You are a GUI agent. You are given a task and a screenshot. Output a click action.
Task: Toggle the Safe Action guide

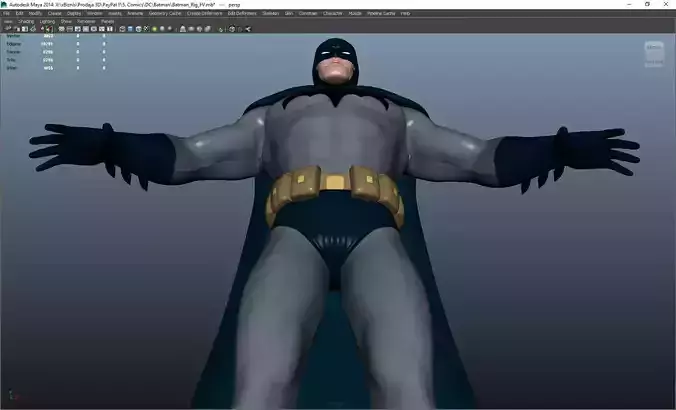click(101, 29)
